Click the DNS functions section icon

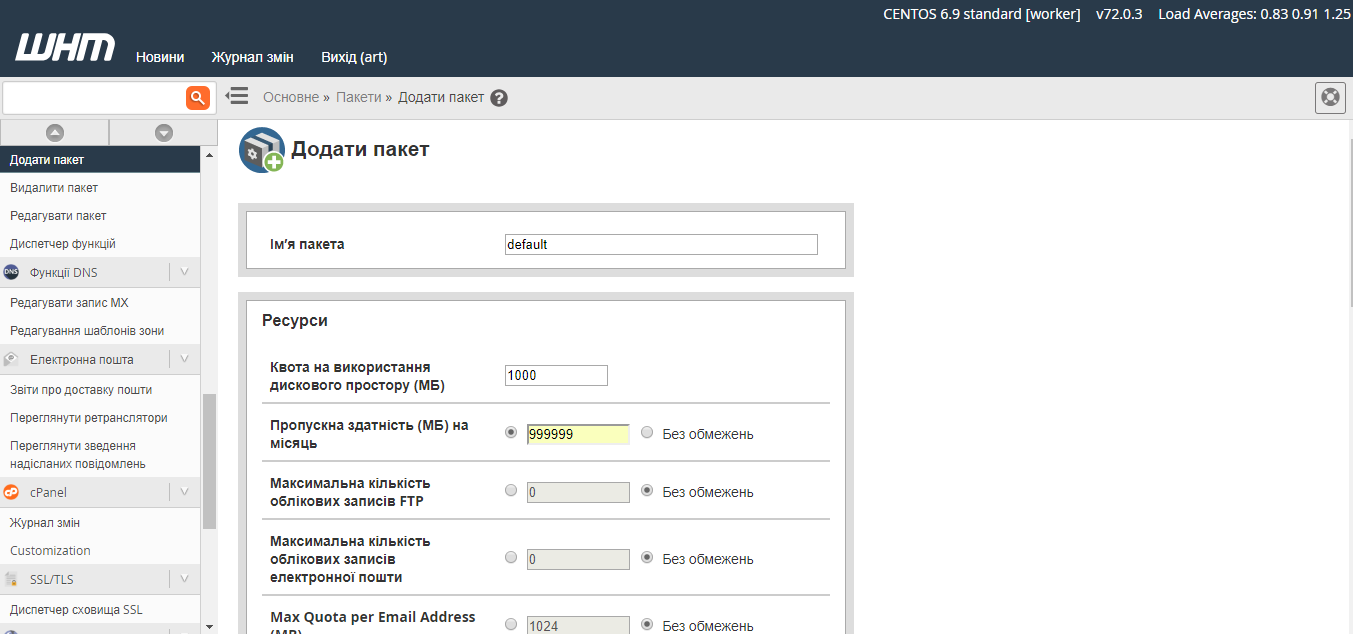(x=12, y=272)
